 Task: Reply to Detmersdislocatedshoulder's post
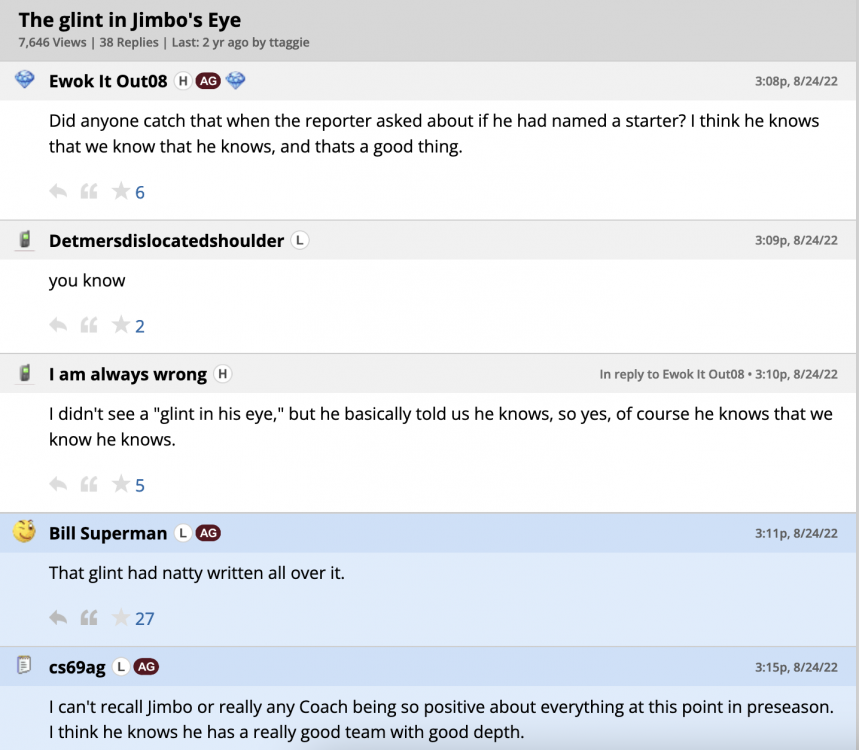[x=58, y=325]
